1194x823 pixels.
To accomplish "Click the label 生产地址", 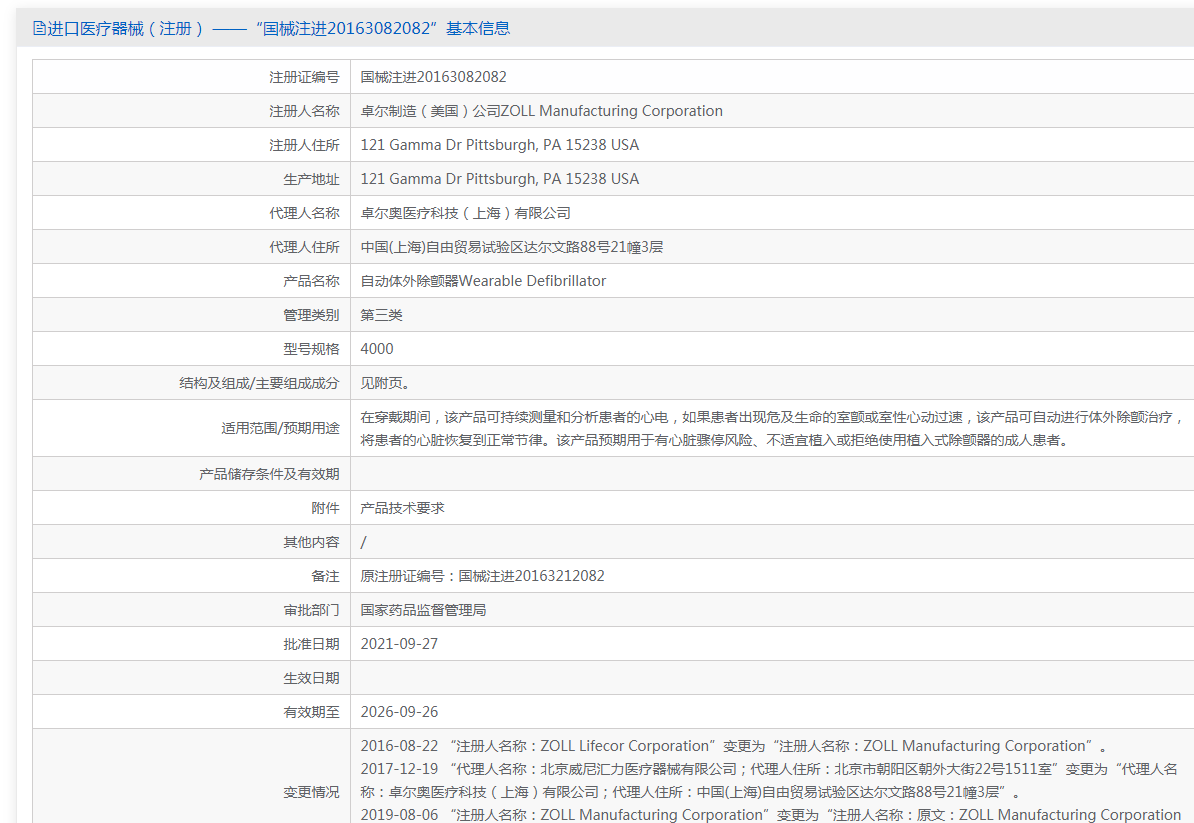I will click(311, 179).
